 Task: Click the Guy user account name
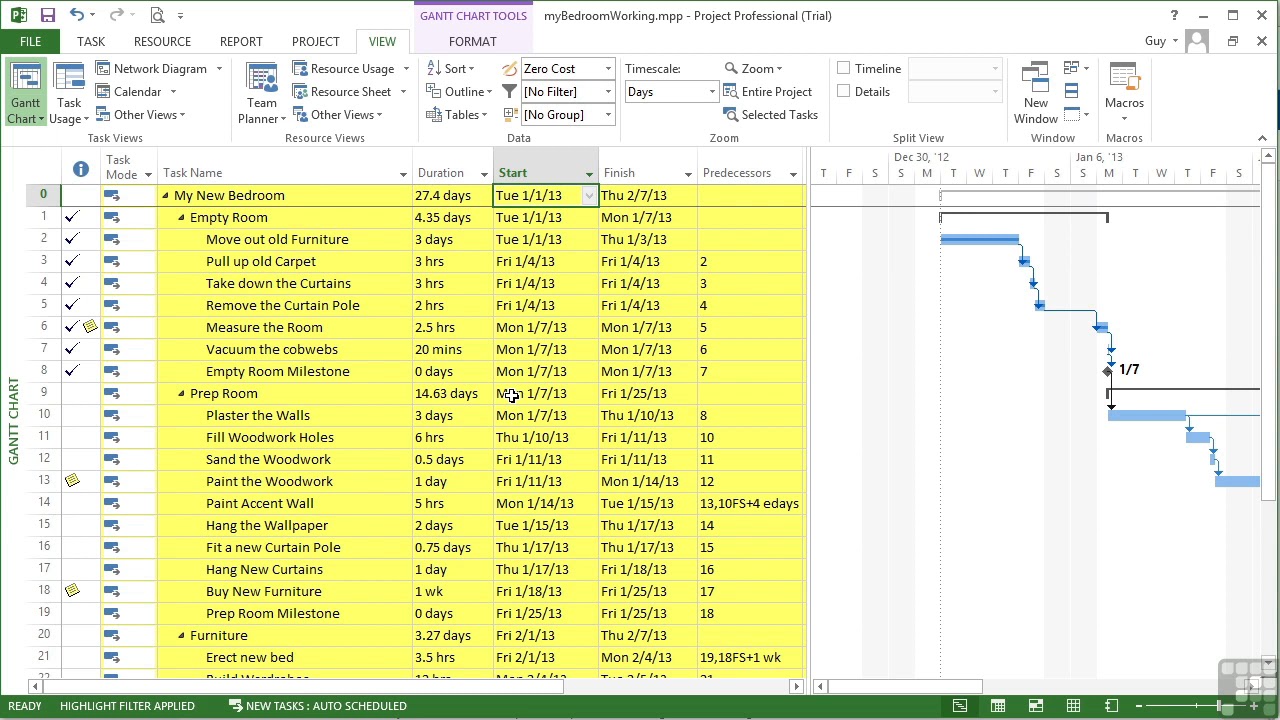click(x=1155, y=41)
